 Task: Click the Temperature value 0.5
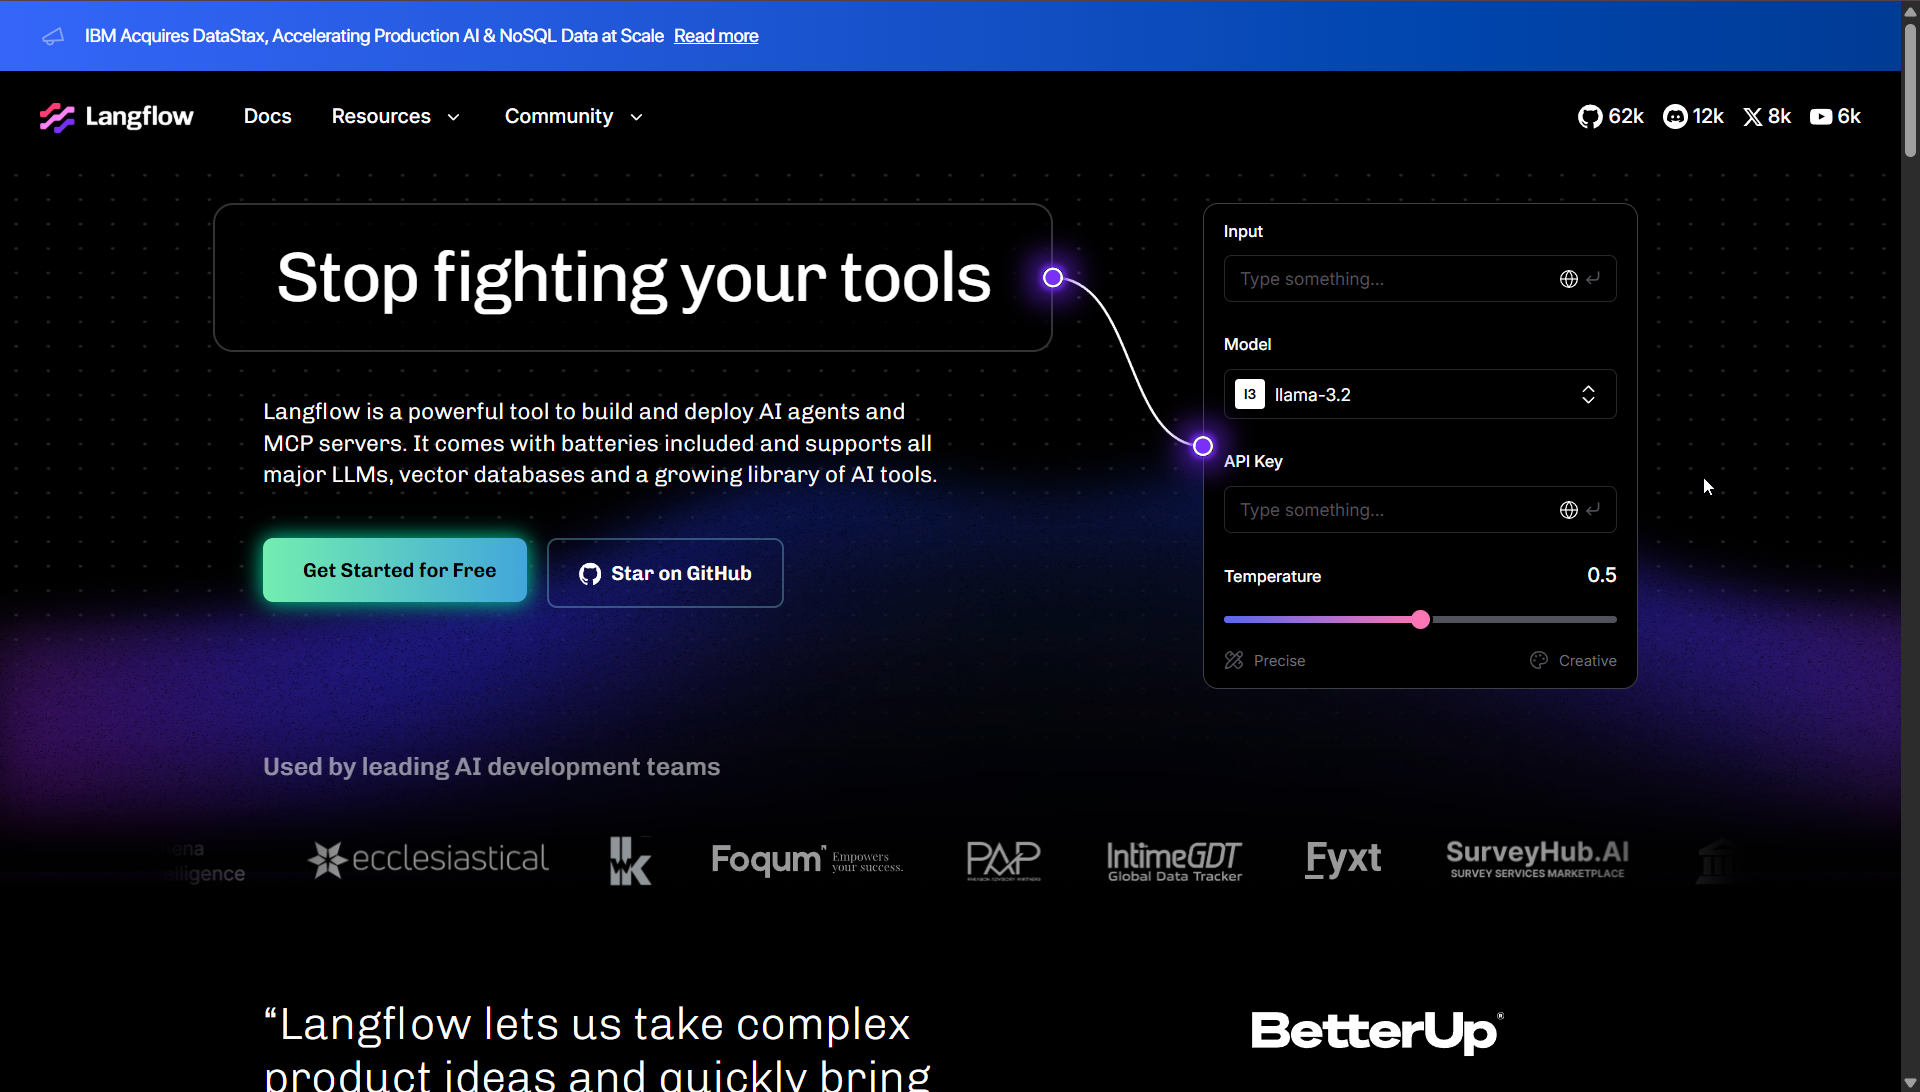pyautogui.click(x=1602, y=575)
